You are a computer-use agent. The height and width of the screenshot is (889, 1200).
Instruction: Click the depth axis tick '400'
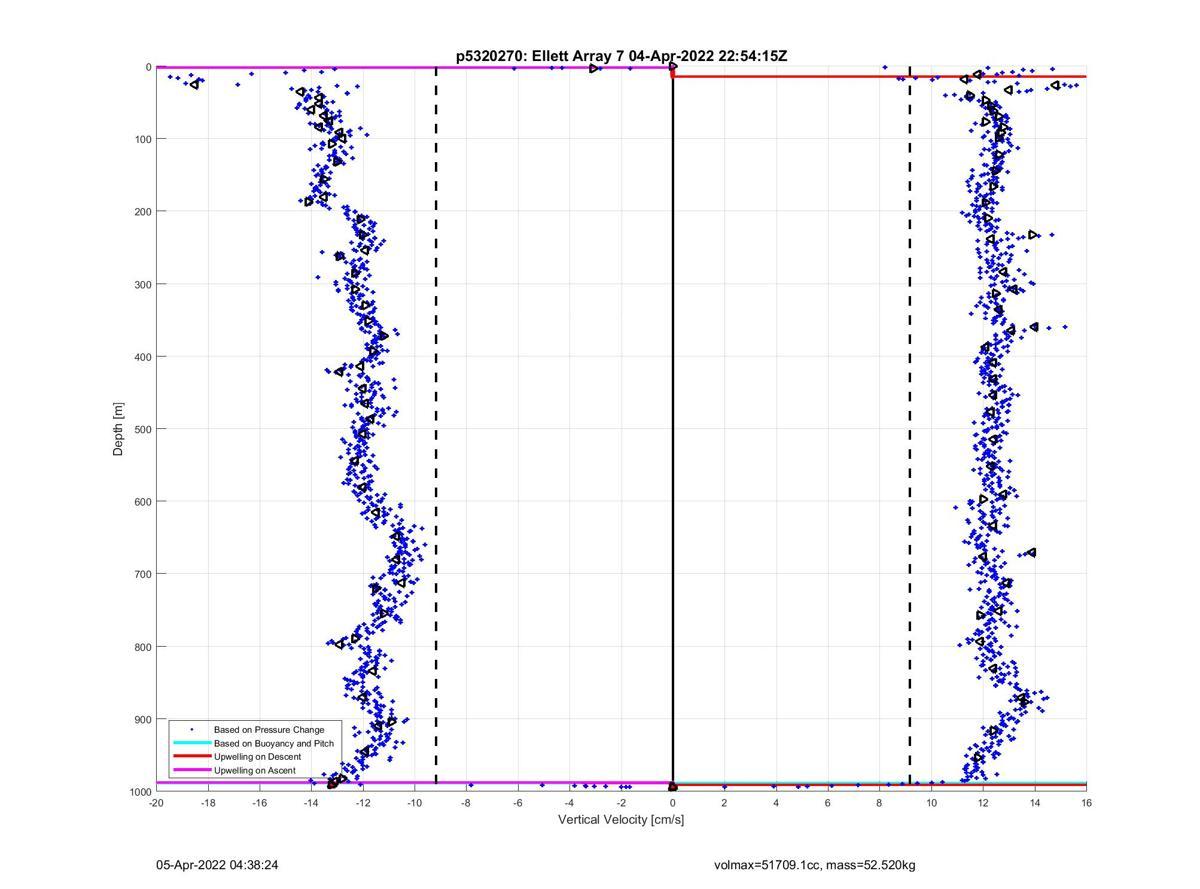click(141, 357)
